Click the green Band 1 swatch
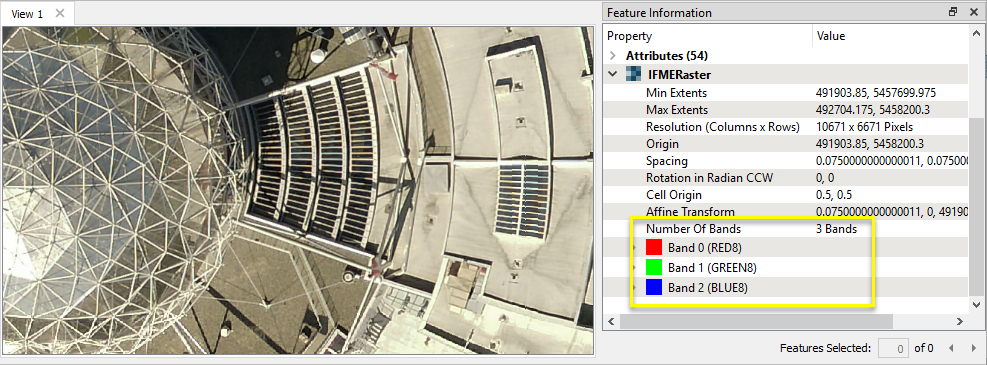Screen dimensions: 987x365 pyautogui.click(x=654, y=267)
